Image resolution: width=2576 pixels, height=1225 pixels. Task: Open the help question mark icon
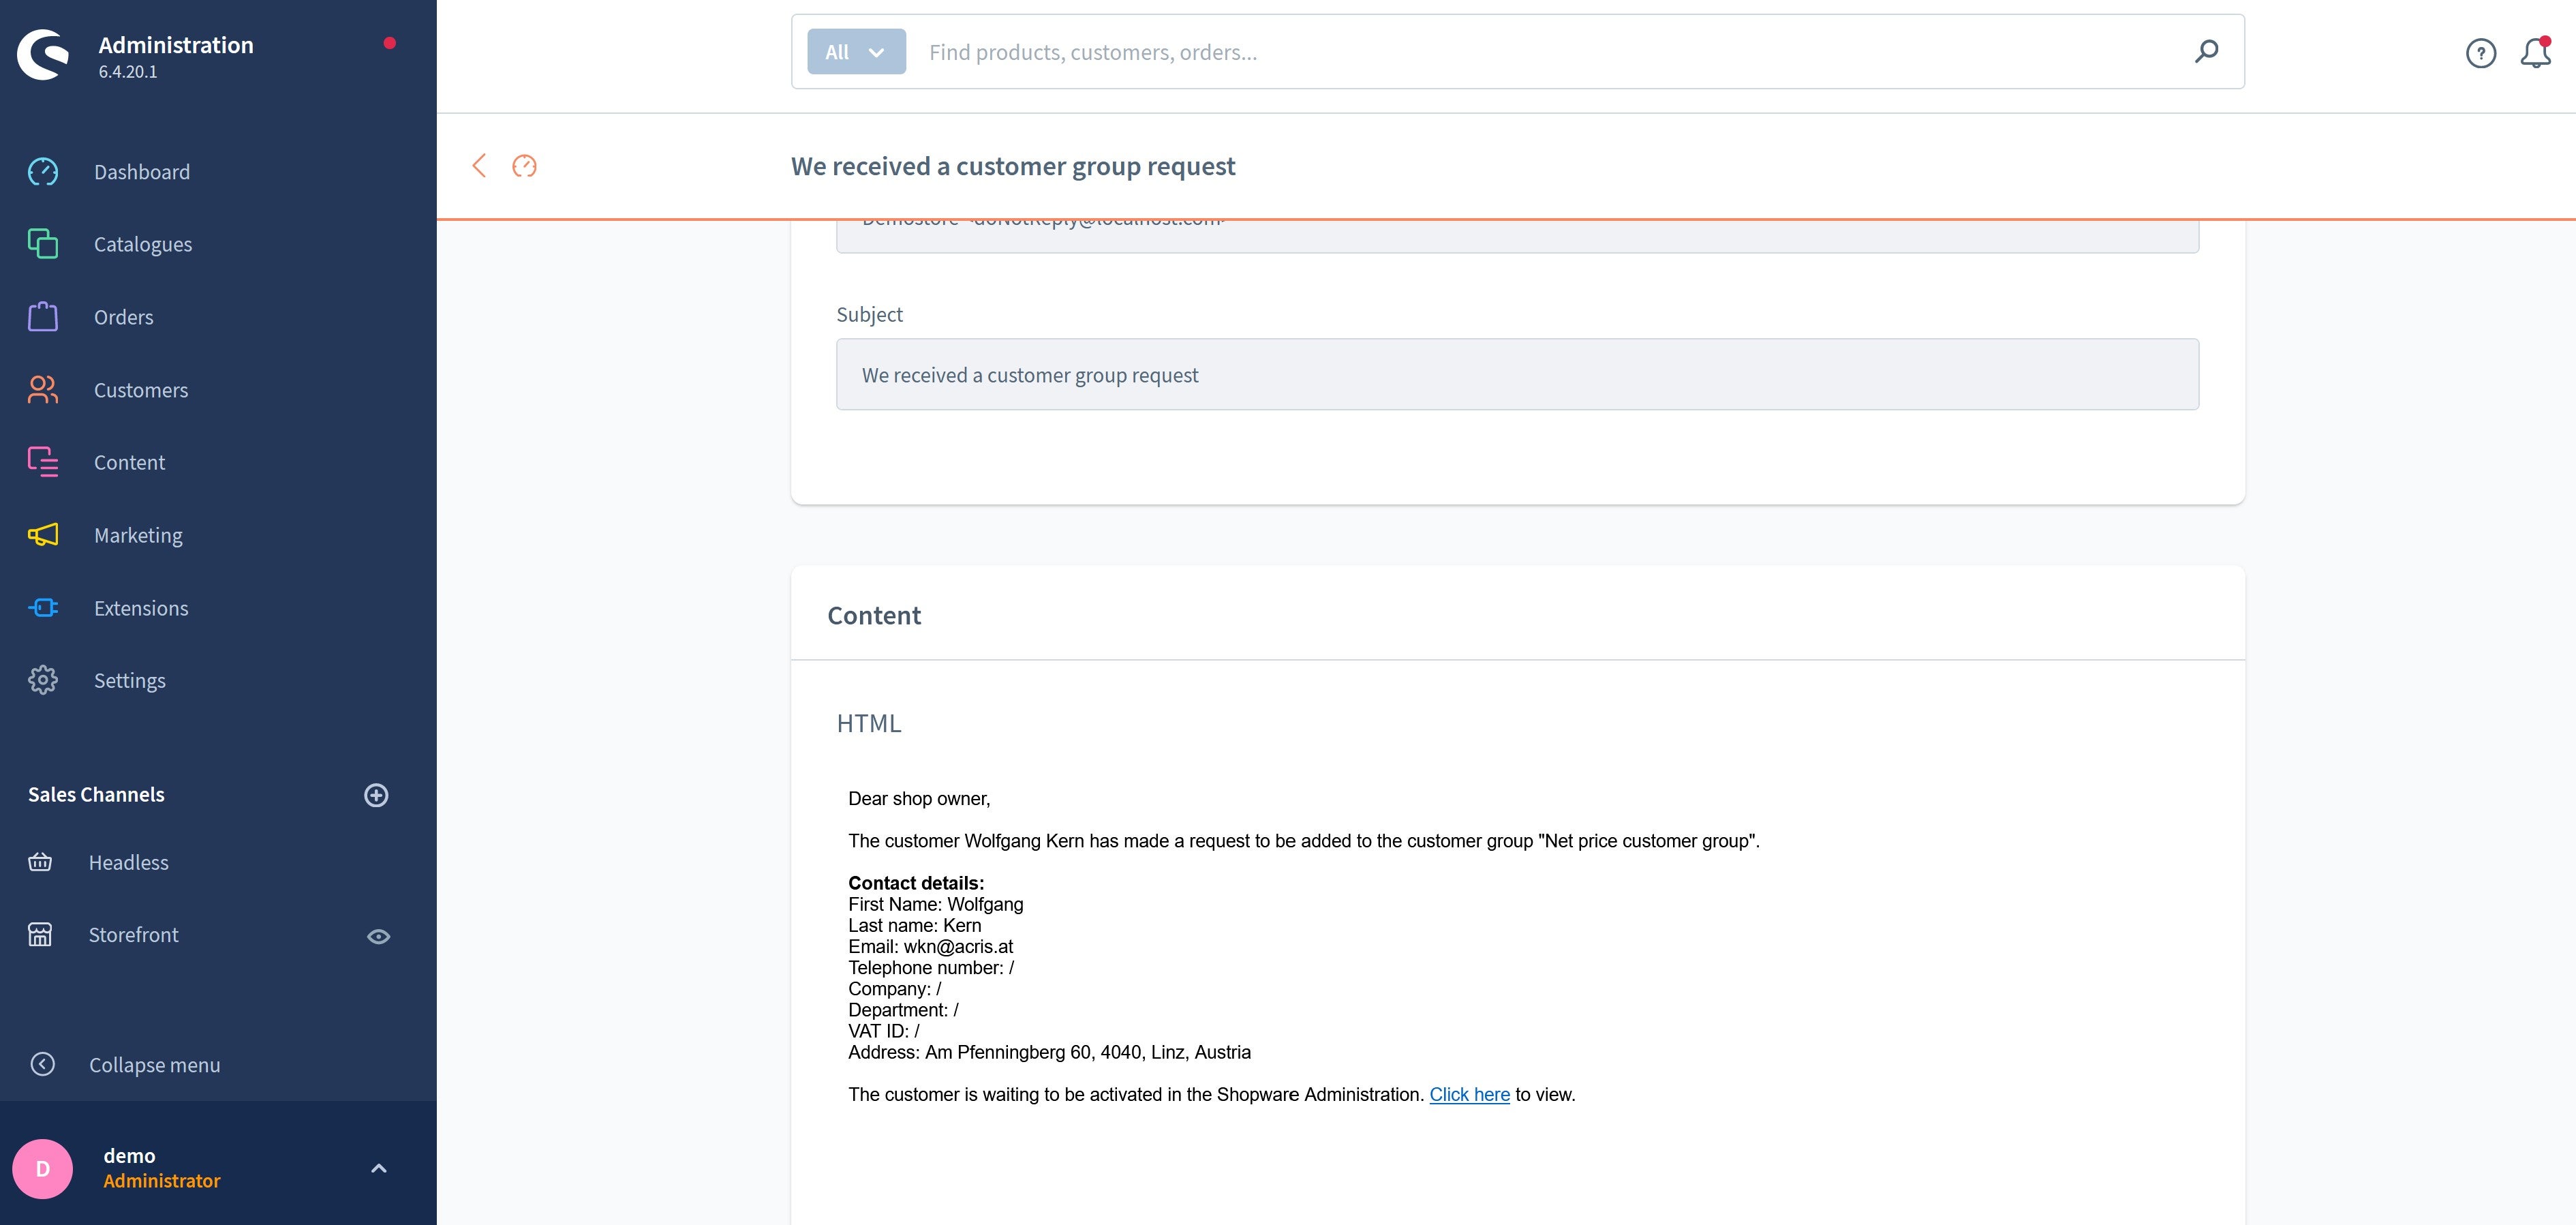click(x=2481, y=53)
